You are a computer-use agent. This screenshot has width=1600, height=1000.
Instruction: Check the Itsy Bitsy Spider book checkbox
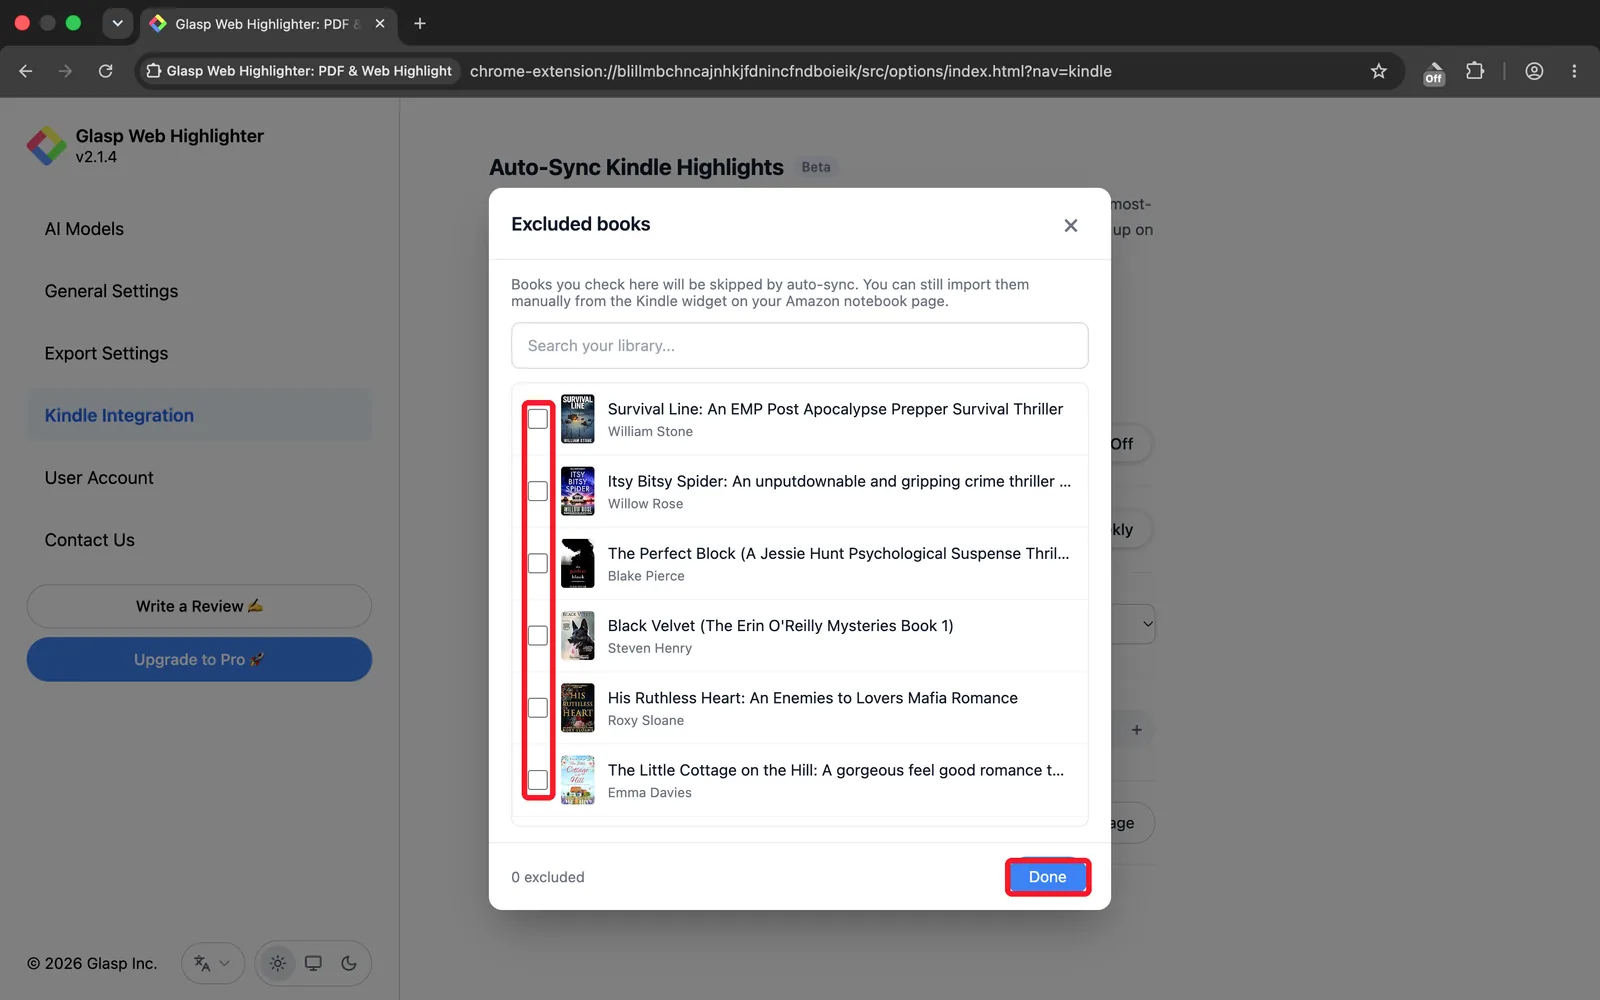point(538,491)
